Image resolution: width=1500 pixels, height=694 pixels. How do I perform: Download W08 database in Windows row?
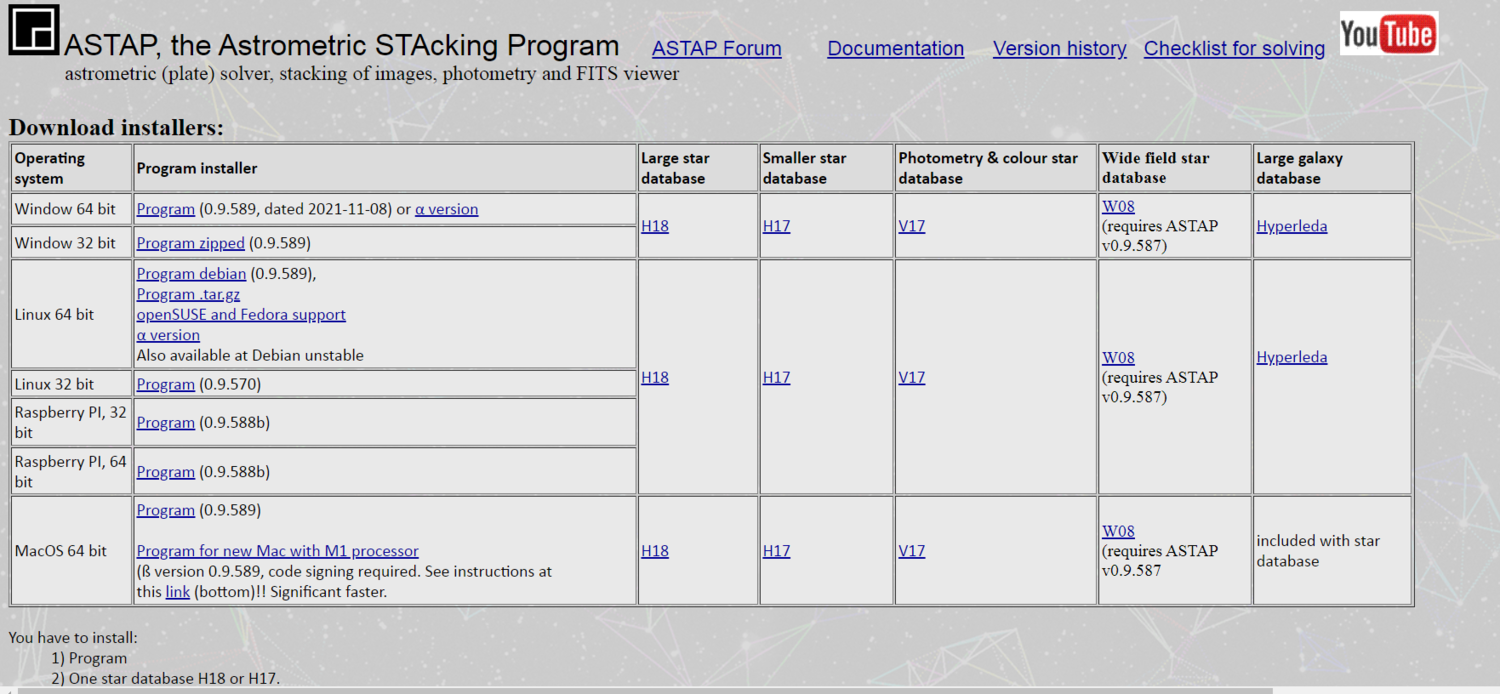(1118, 207)
